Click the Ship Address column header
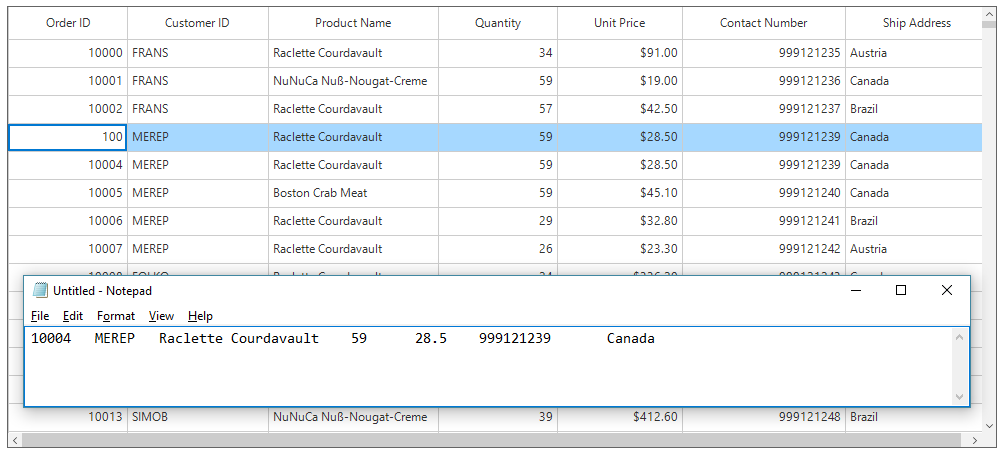Screen dimensions: 1001x449 [x=914, y=23]
